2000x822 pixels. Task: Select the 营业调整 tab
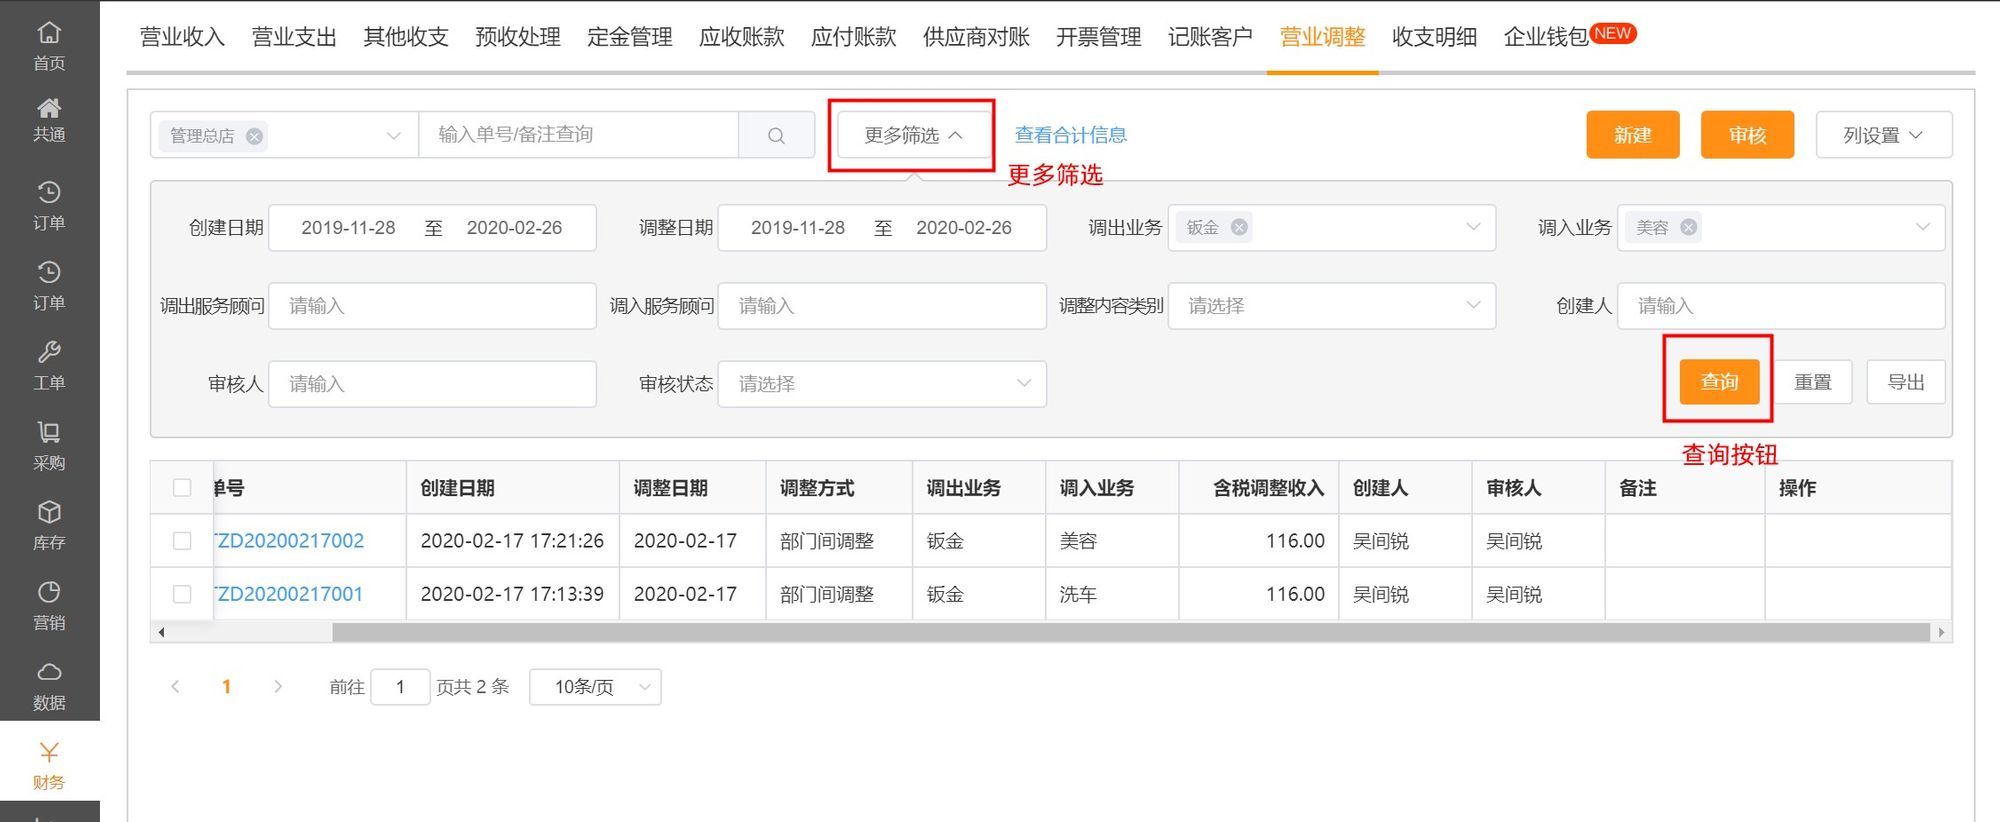point(1322,37)
